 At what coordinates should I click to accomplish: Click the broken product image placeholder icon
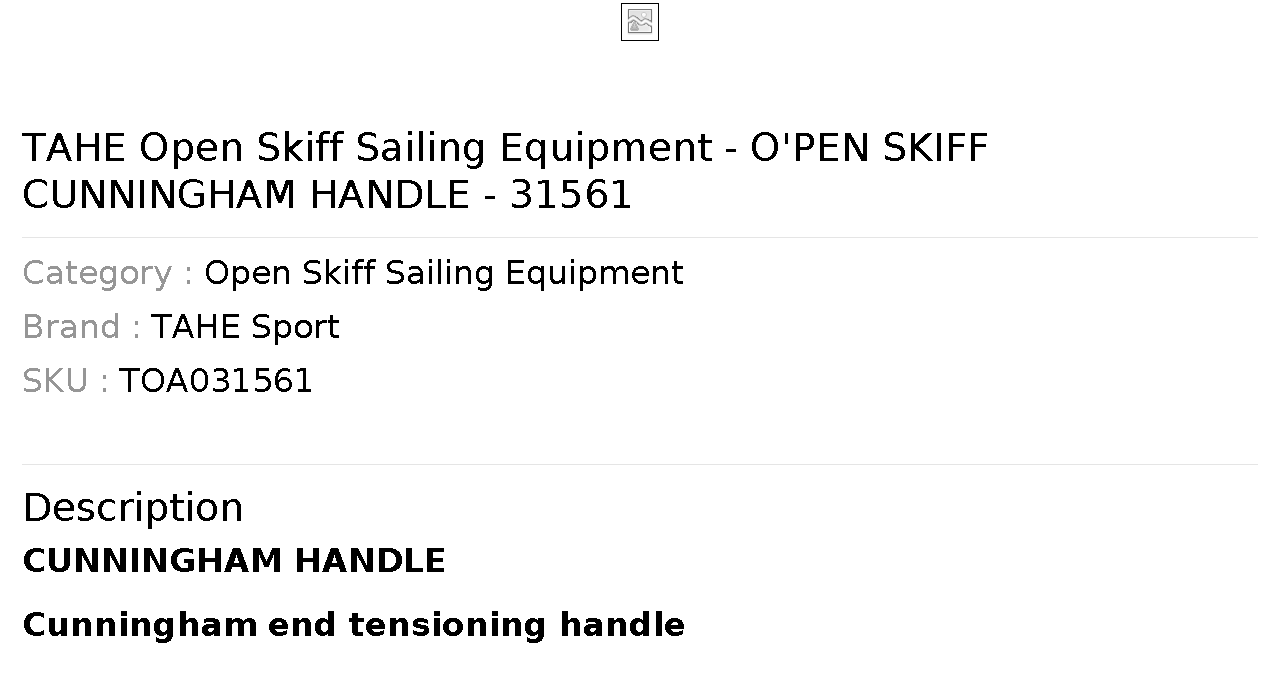pyautogui.click(x=640, y=22)
